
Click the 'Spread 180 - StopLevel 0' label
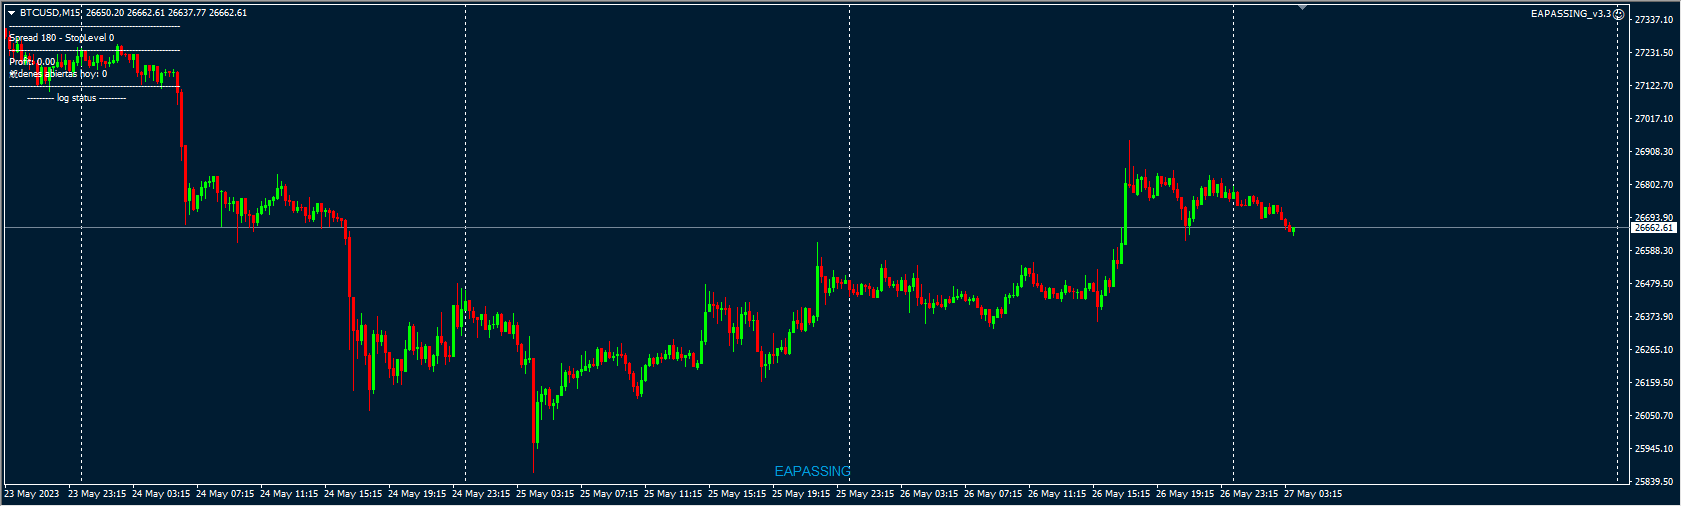coord(62,38)
